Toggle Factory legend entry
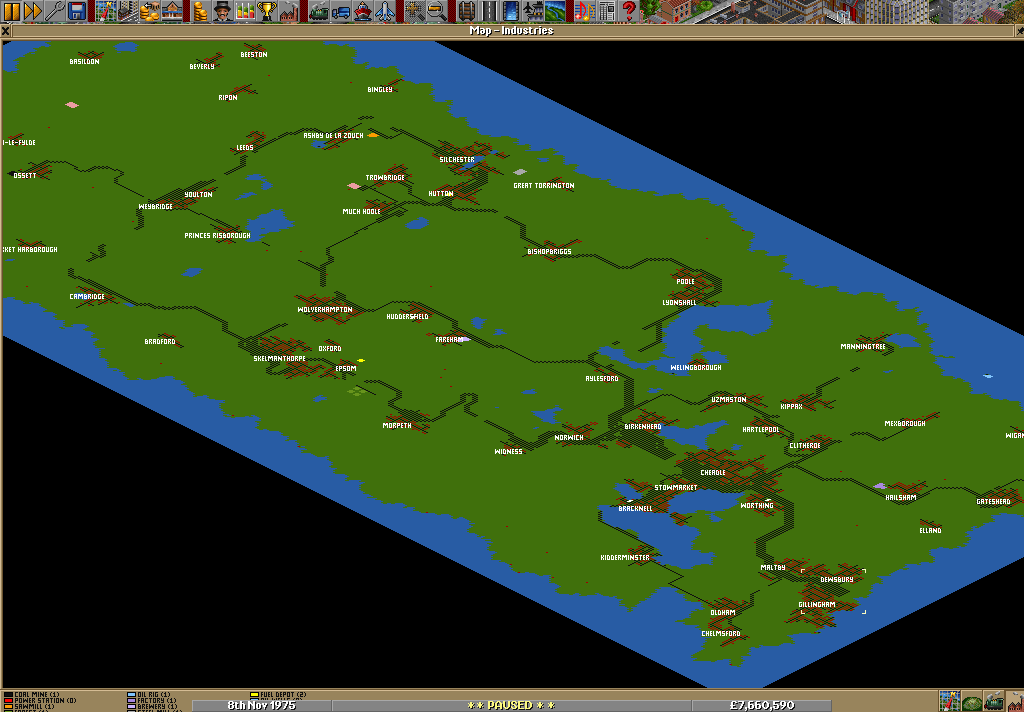 click(152, 700)
